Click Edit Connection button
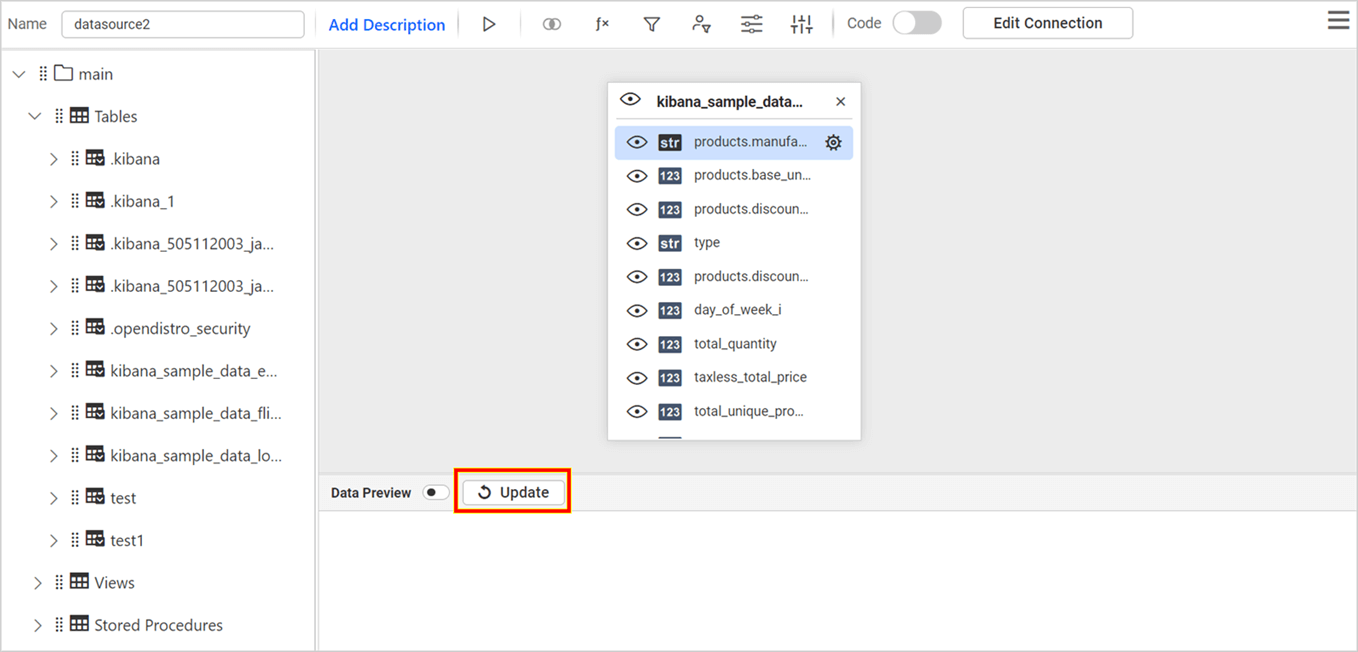The height and width of the screenshot is (652, 1358). [1048, 23]
